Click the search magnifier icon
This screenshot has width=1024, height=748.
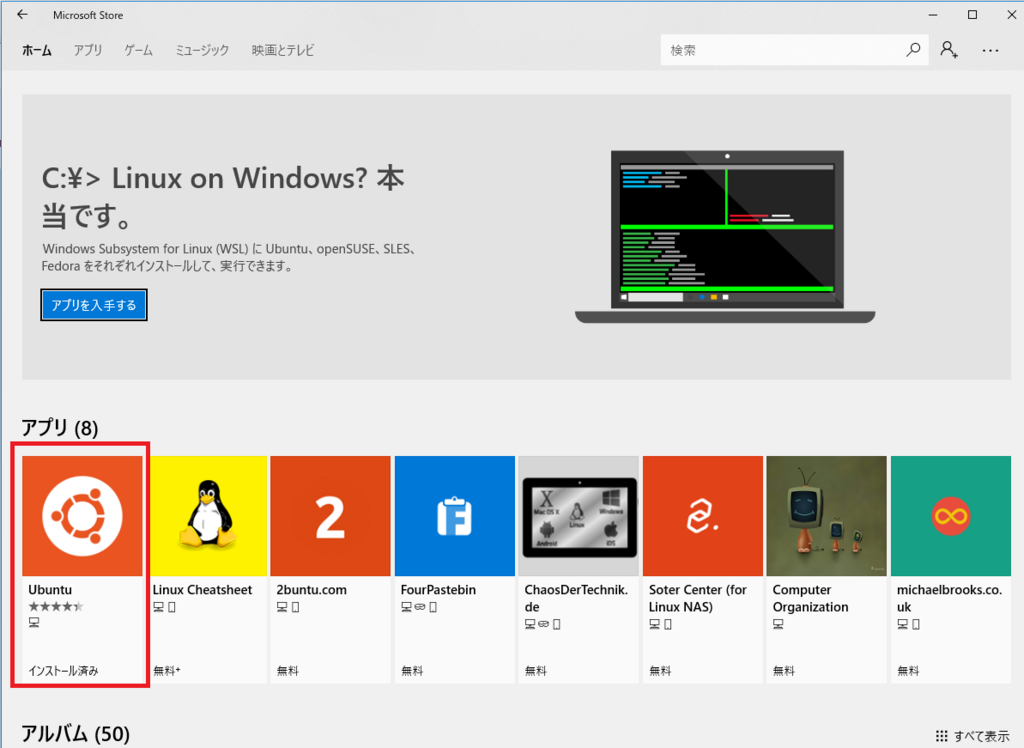click(913, 50)
